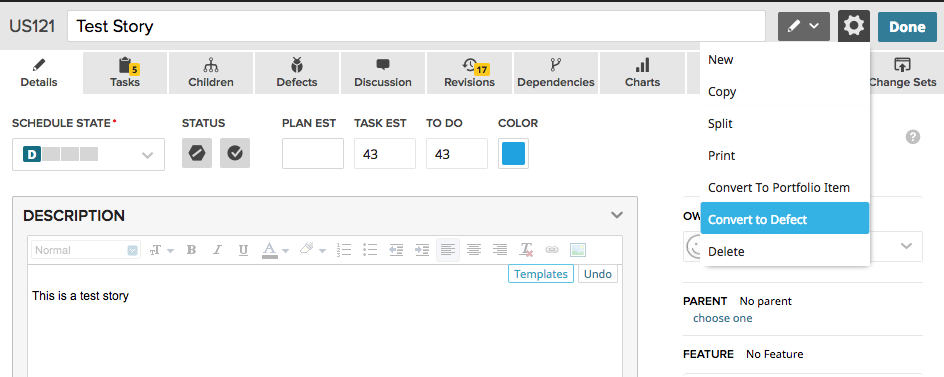Expand the highlight color dropdown arrow
This screenshot has width=944, height=377.
pyautogui.click(x=323, y=251)
